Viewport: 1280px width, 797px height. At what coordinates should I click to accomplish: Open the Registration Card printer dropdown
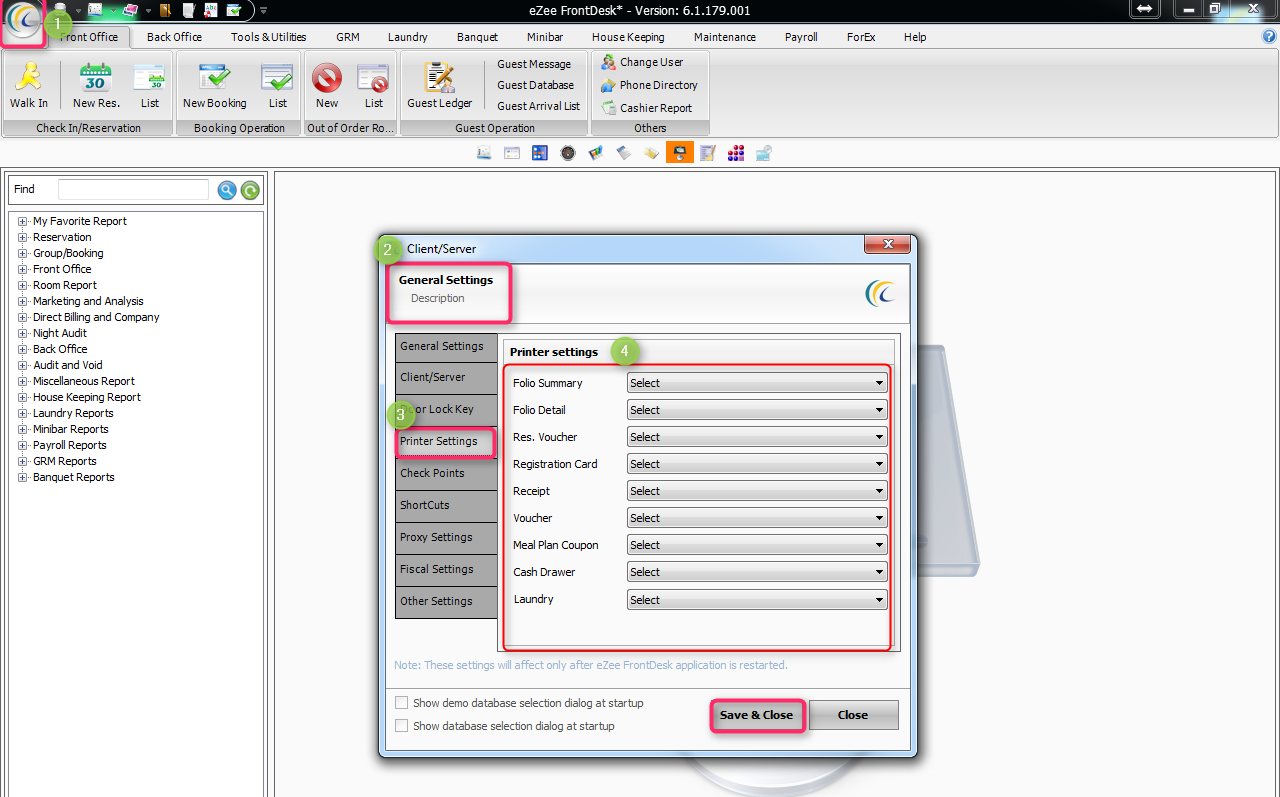click(757, 464)
